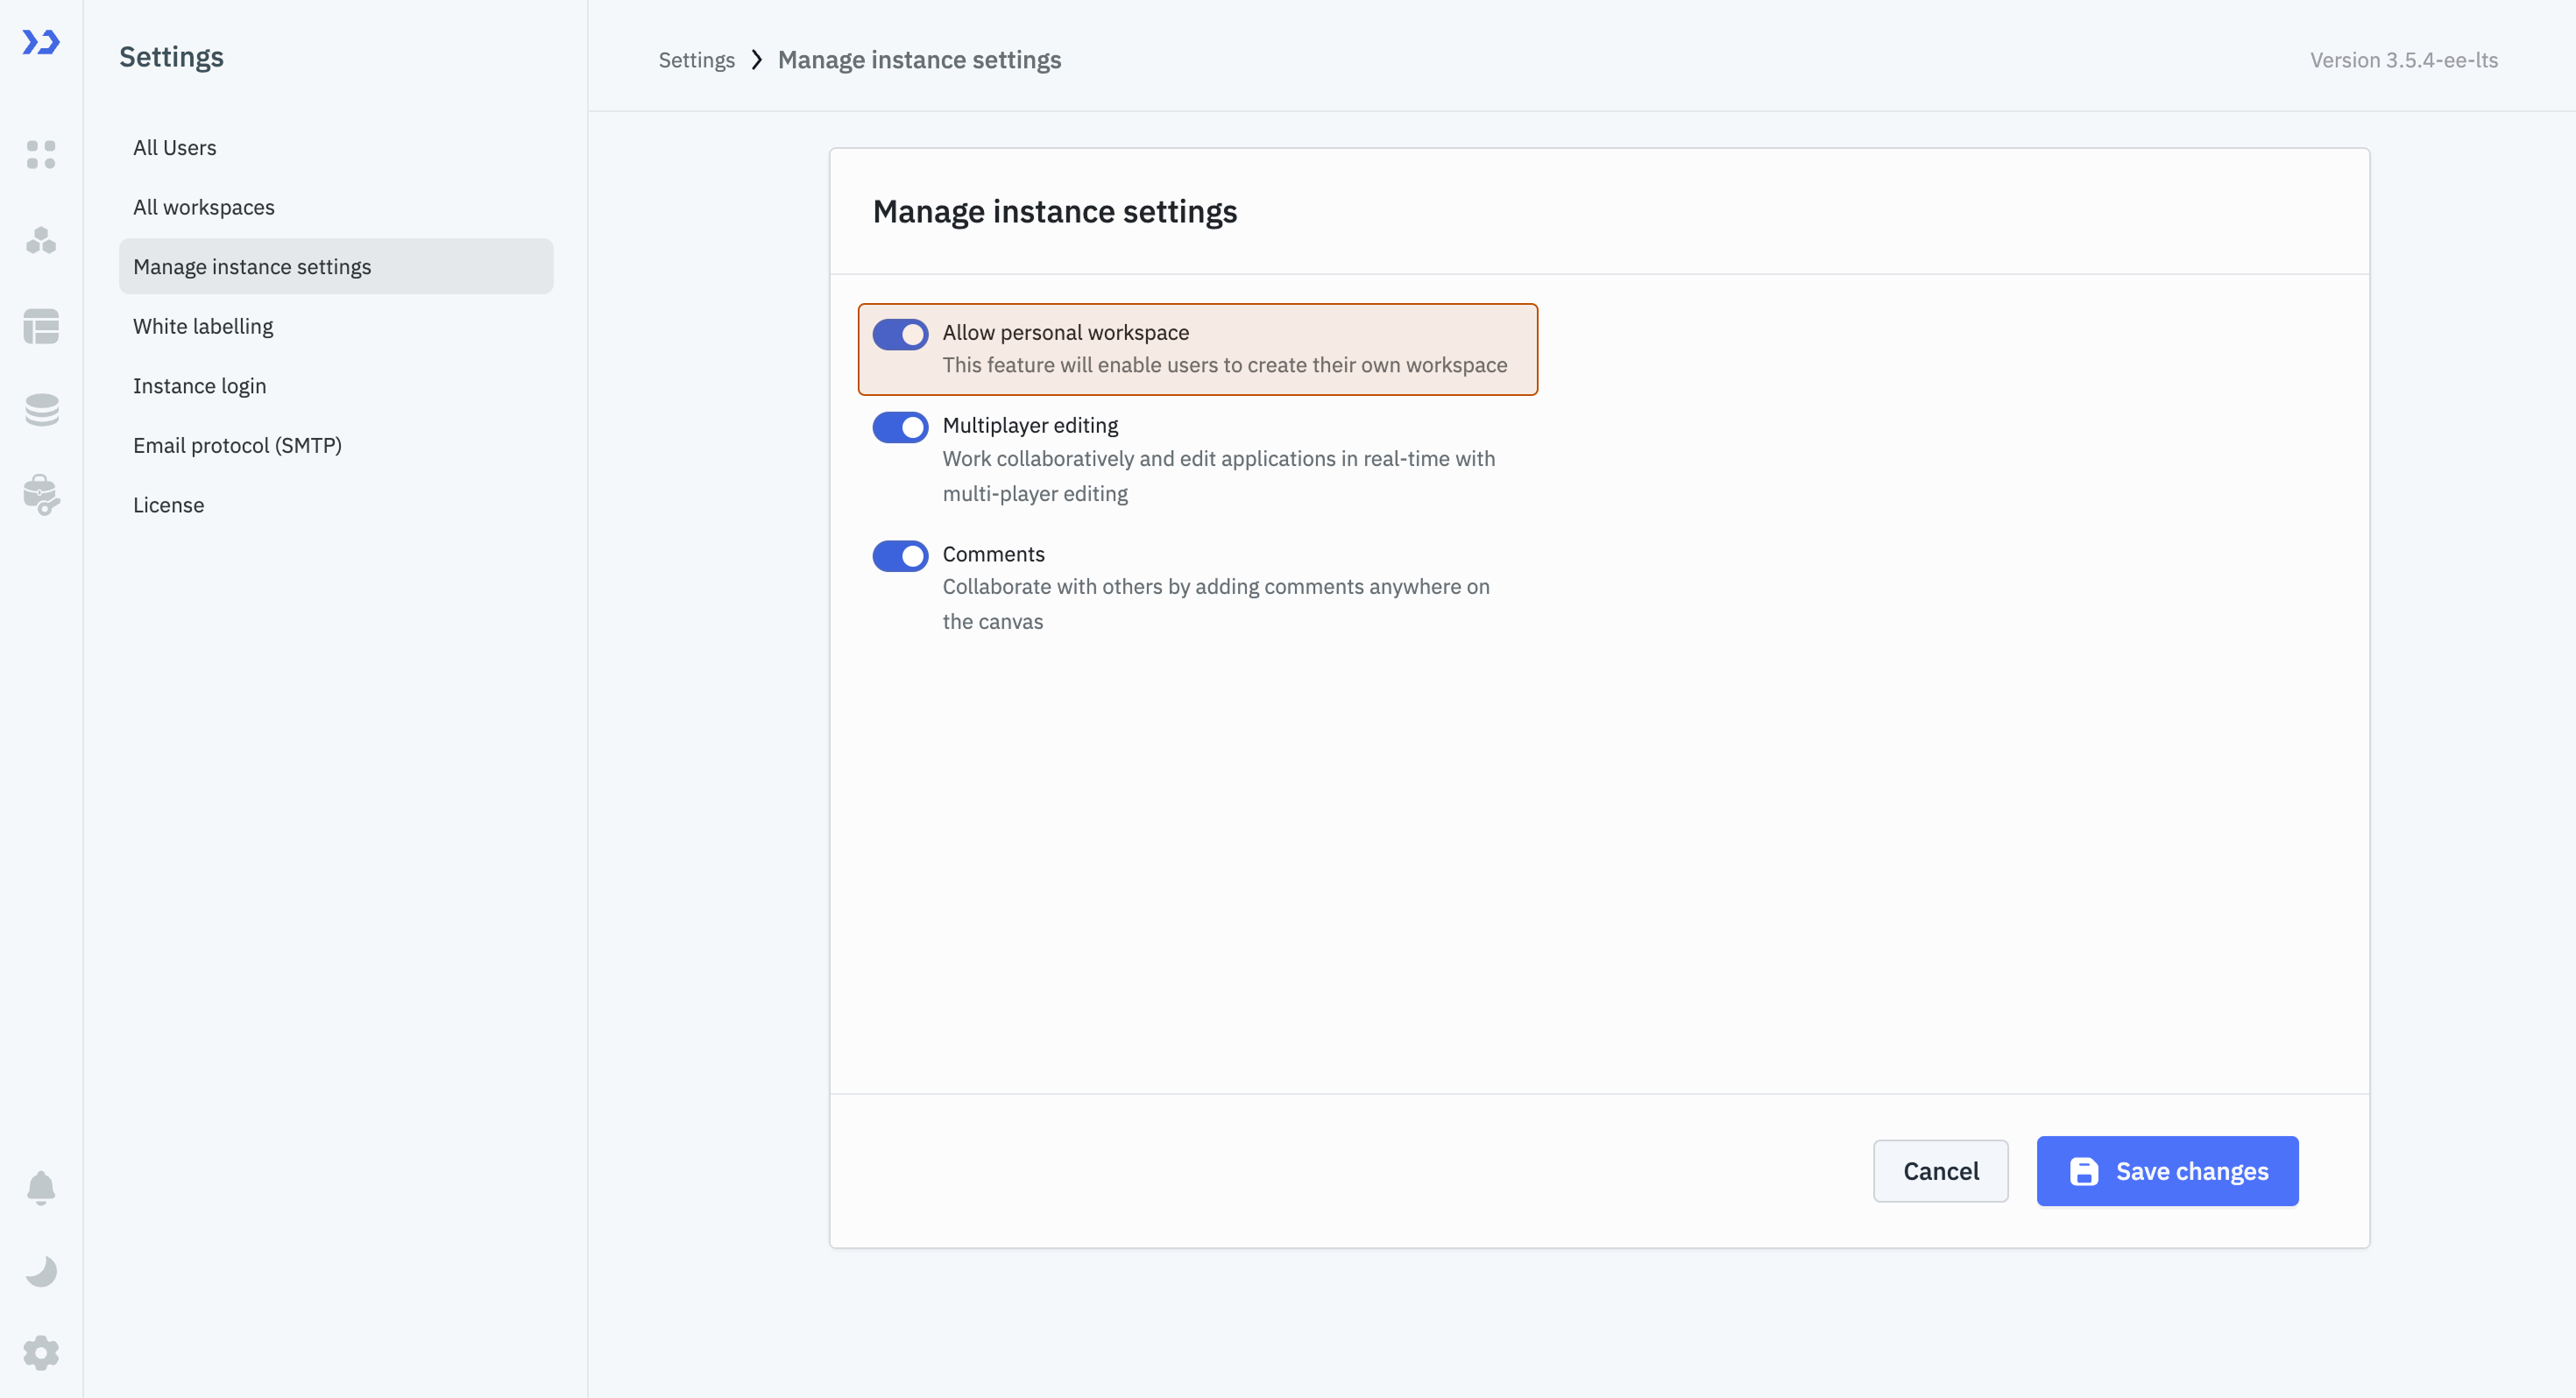Open the settings gear at sidebar bottom

pyautogui.click(x=41, y=1352)
